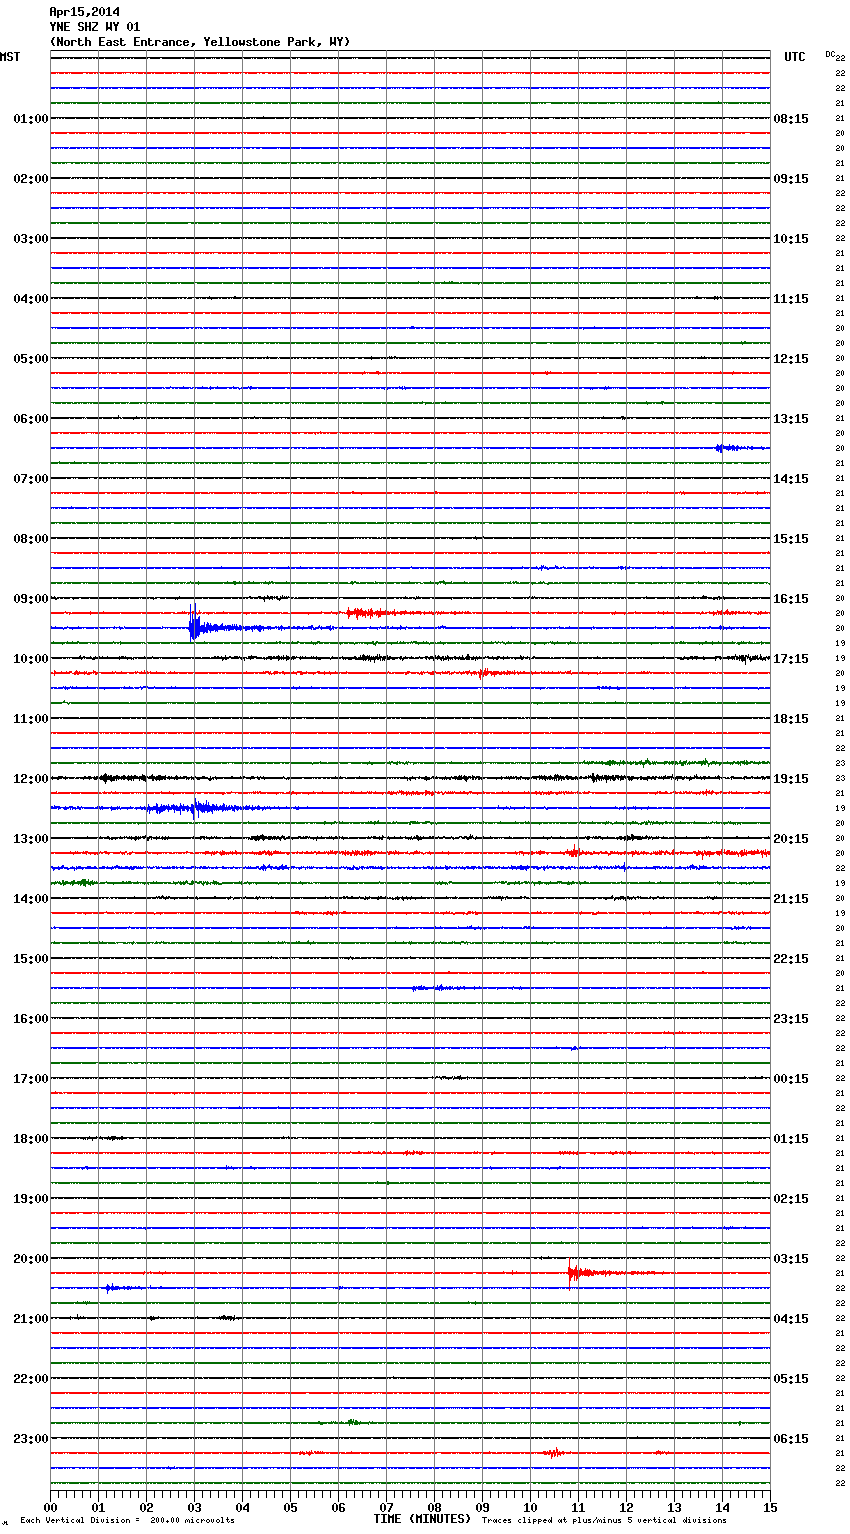Click the Traces clipped at plus/minus 5 divisions note
Viewport: 850px width, 1534px height.
(604, 1521)
